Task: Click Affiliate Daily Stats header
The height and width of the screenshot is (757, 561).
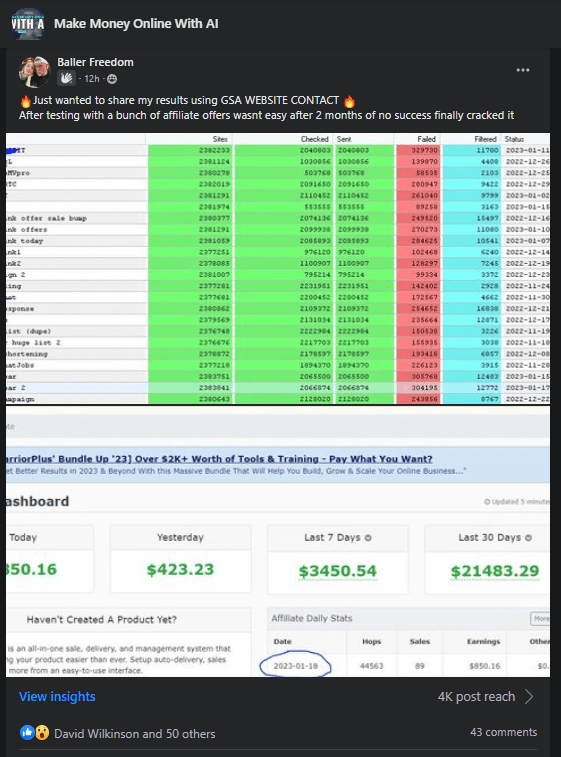Action: (x=312, y=618)
